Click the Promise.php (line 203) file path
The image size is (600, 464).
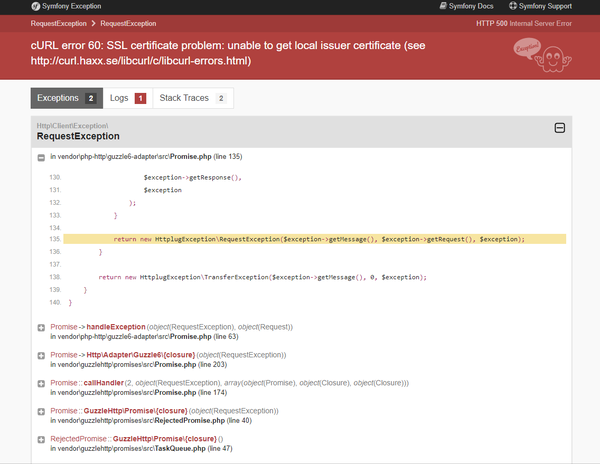139,365
